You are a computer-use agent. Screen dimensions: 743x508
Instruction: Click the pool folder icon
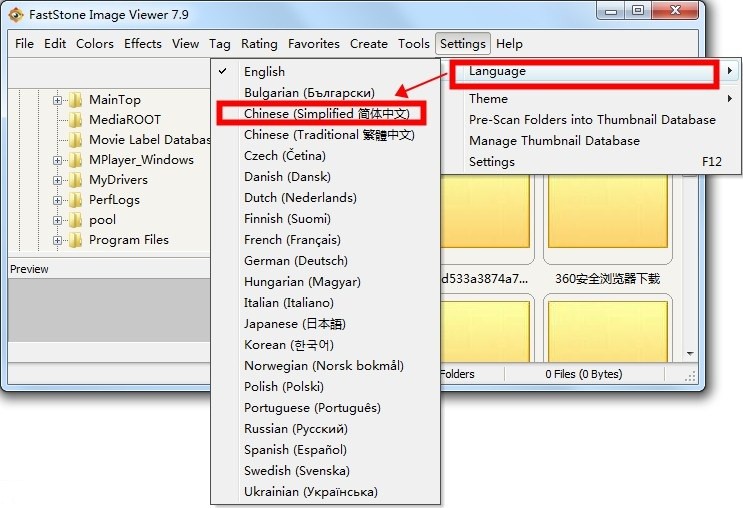tap(75, 220)
